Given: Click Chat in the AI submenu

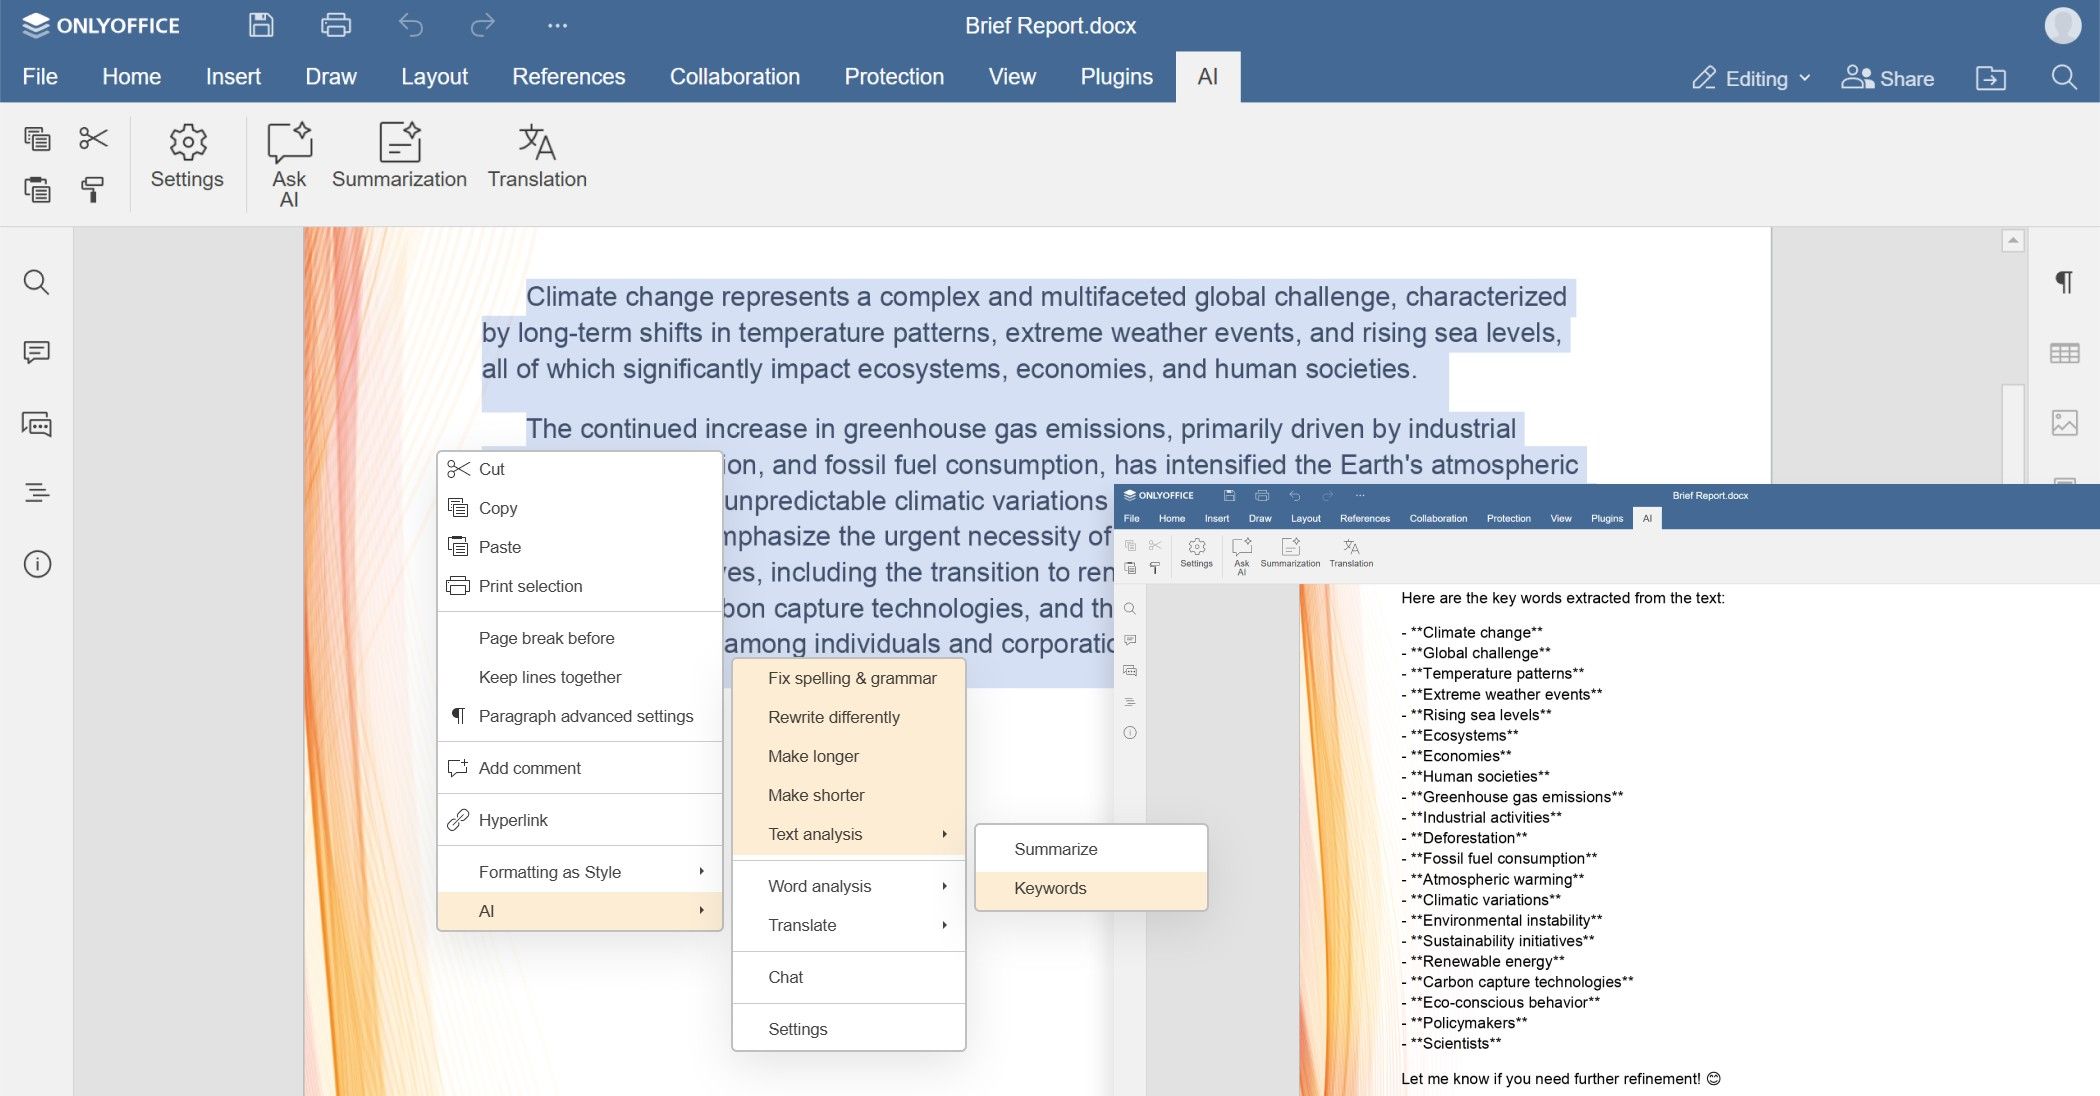Looking at the screenshot, I should (849, 977).
